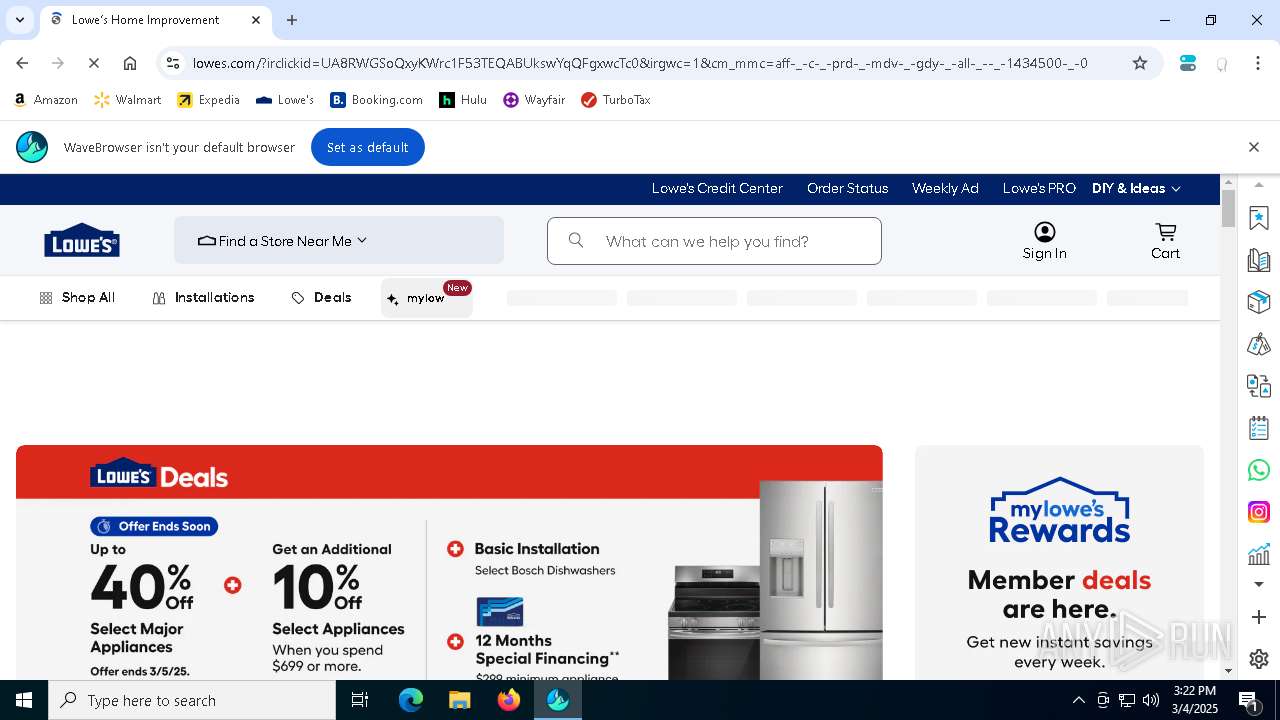Open Walmart bookmark

pyautogui.click(x=127, y=100)
